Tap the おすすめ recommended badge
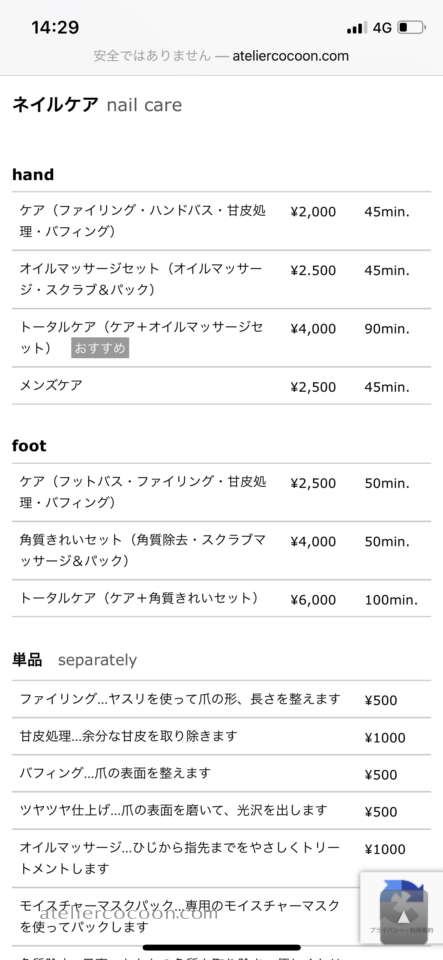The width and height of the screenshot is (443, 960). click(100, 348)
